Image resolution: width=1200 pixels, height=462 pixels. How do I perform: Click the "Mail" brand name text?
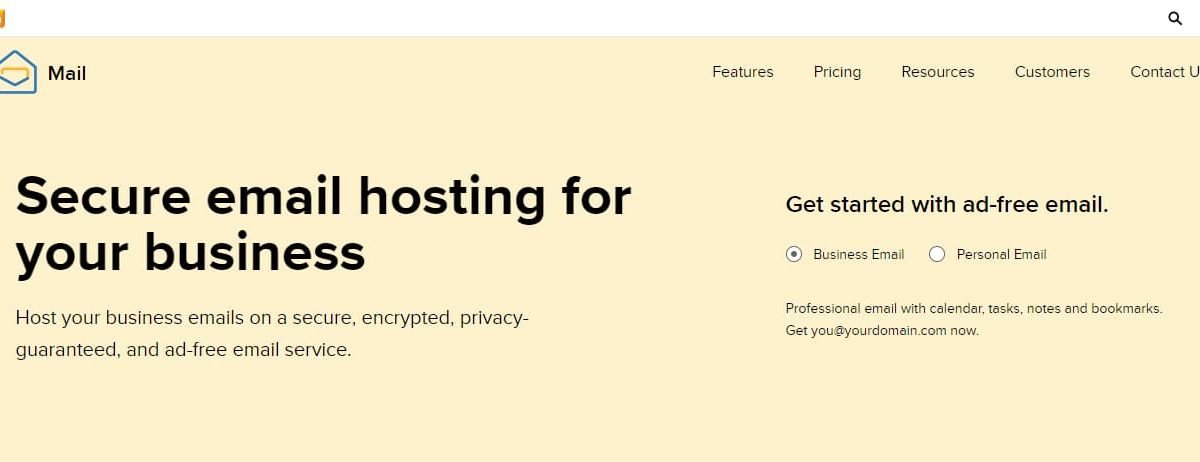(x=67, y=73)
